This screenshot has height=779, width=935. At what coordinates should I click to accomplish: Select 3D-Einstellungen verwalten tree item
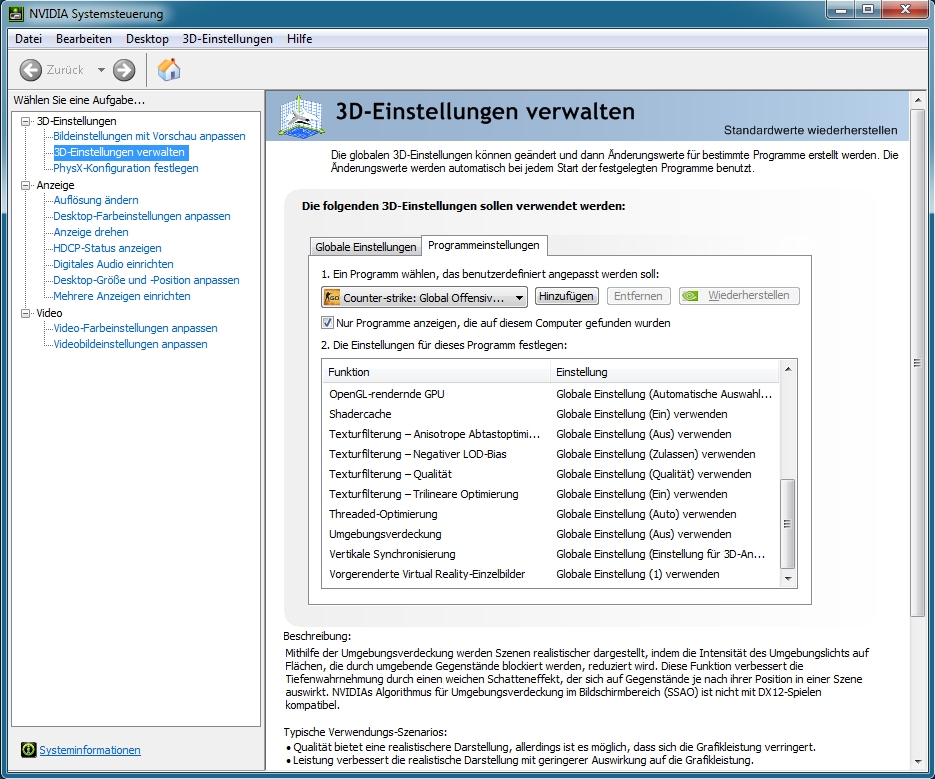119,152
